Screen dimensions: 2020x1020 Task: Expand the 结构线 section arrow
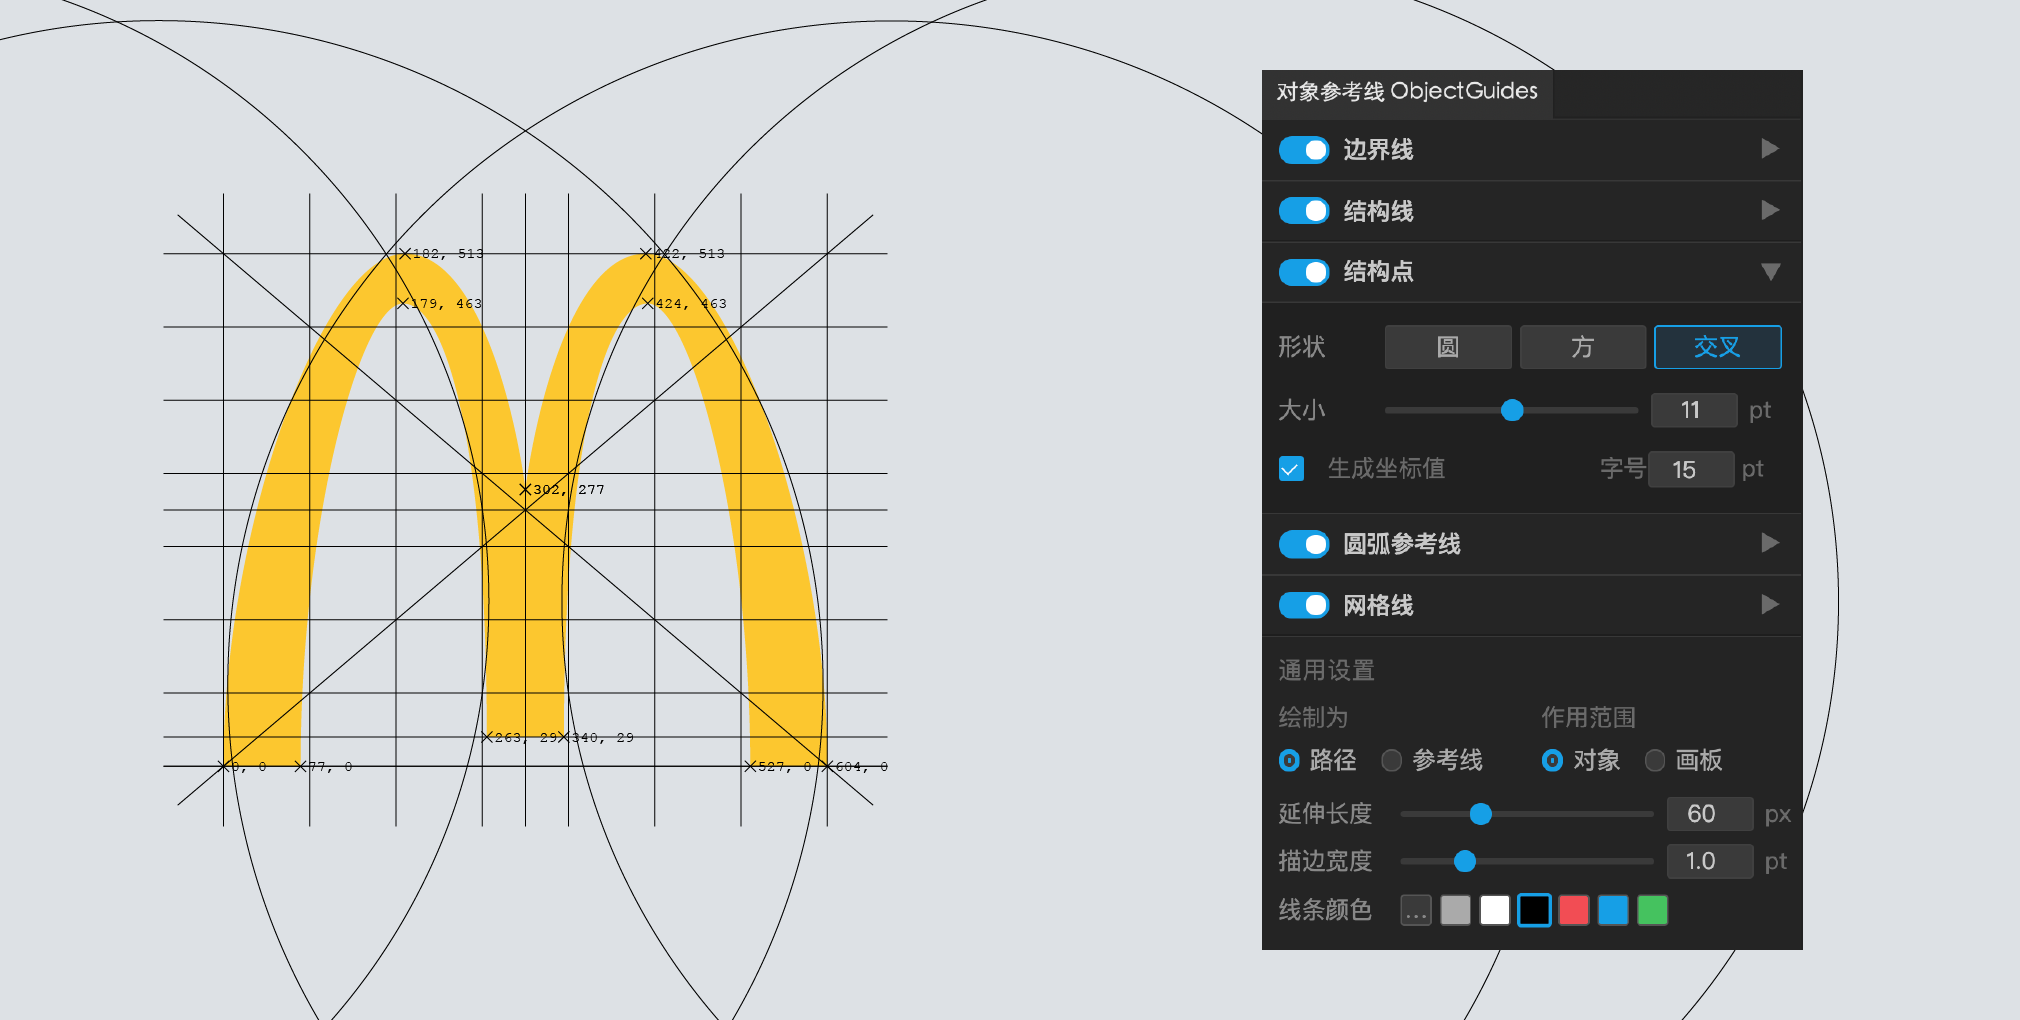coord(1770,210)
